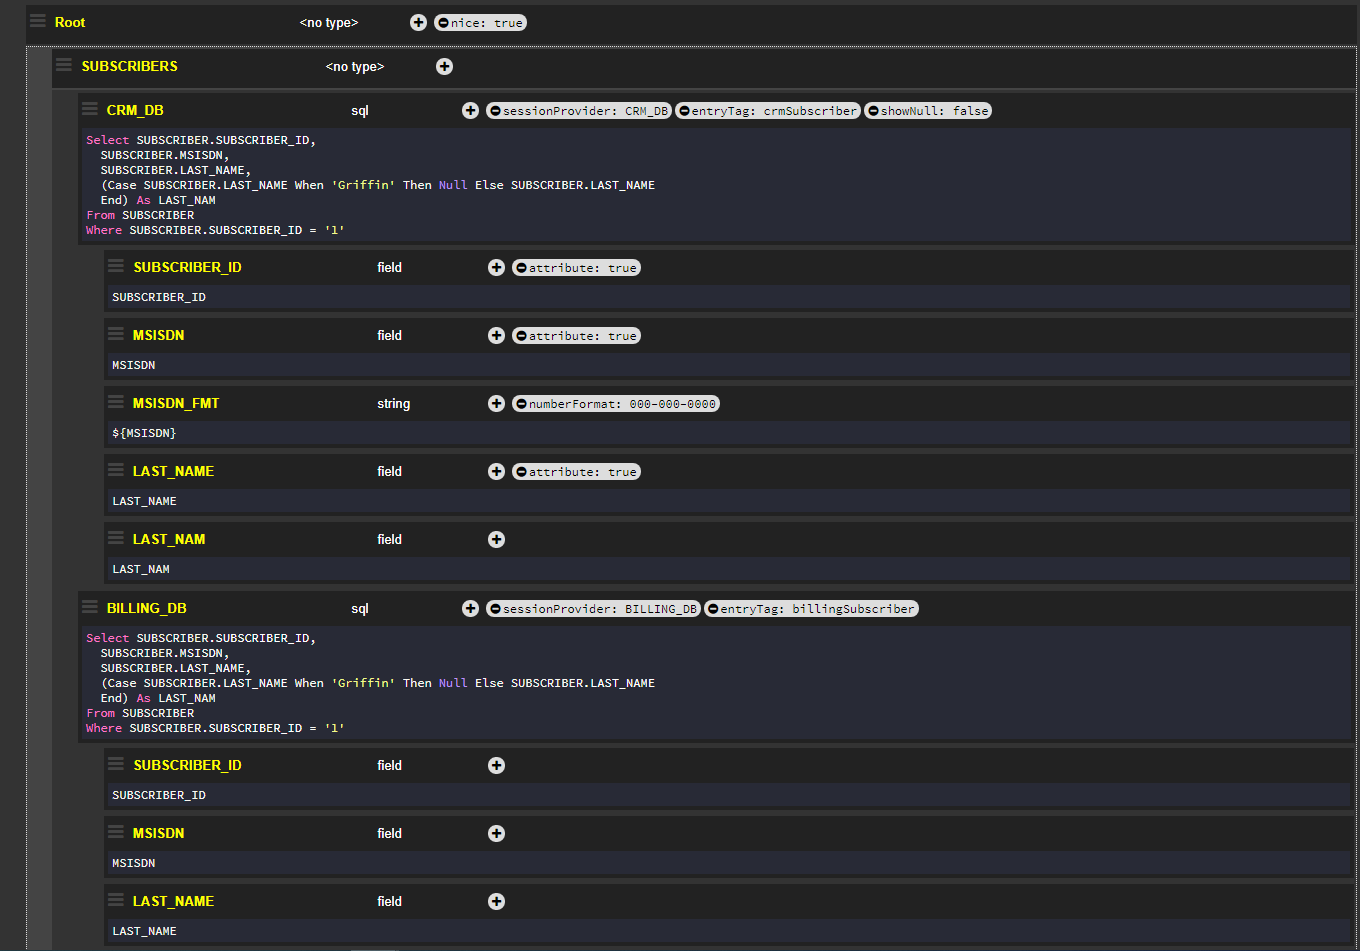Click plus icon on MSISDN_FMT string row
The height and width of the screenshot is (951, 1360).
[496, 403]
